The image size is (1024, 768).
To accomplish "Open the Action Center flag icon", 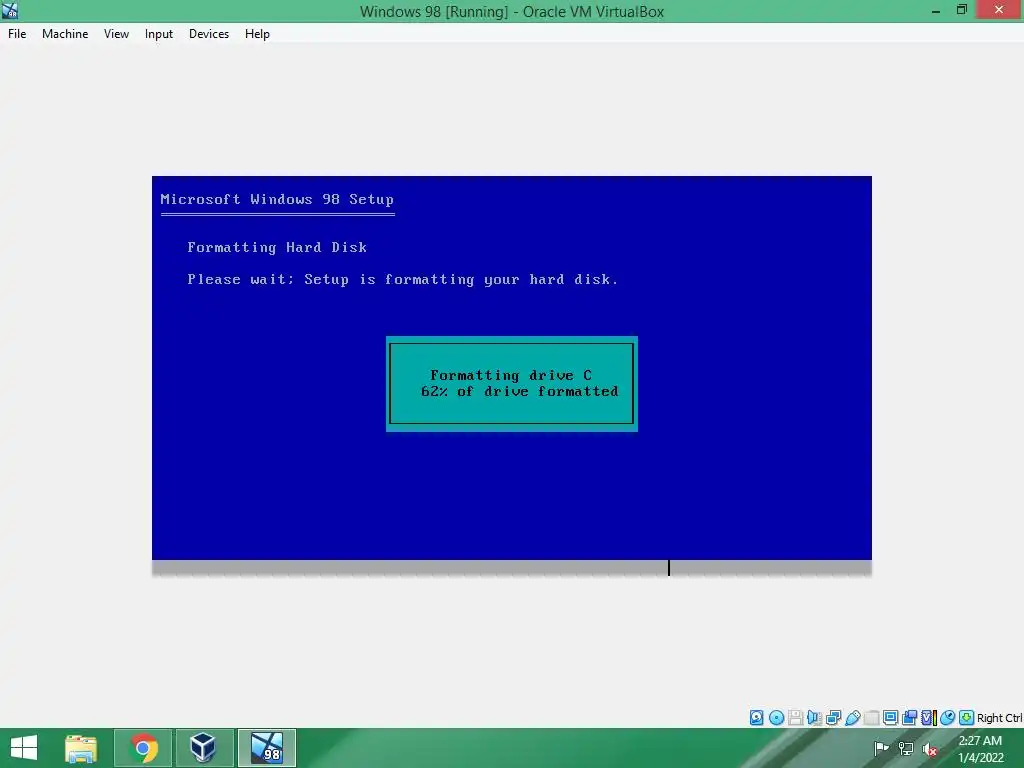I will coord(881,748).
